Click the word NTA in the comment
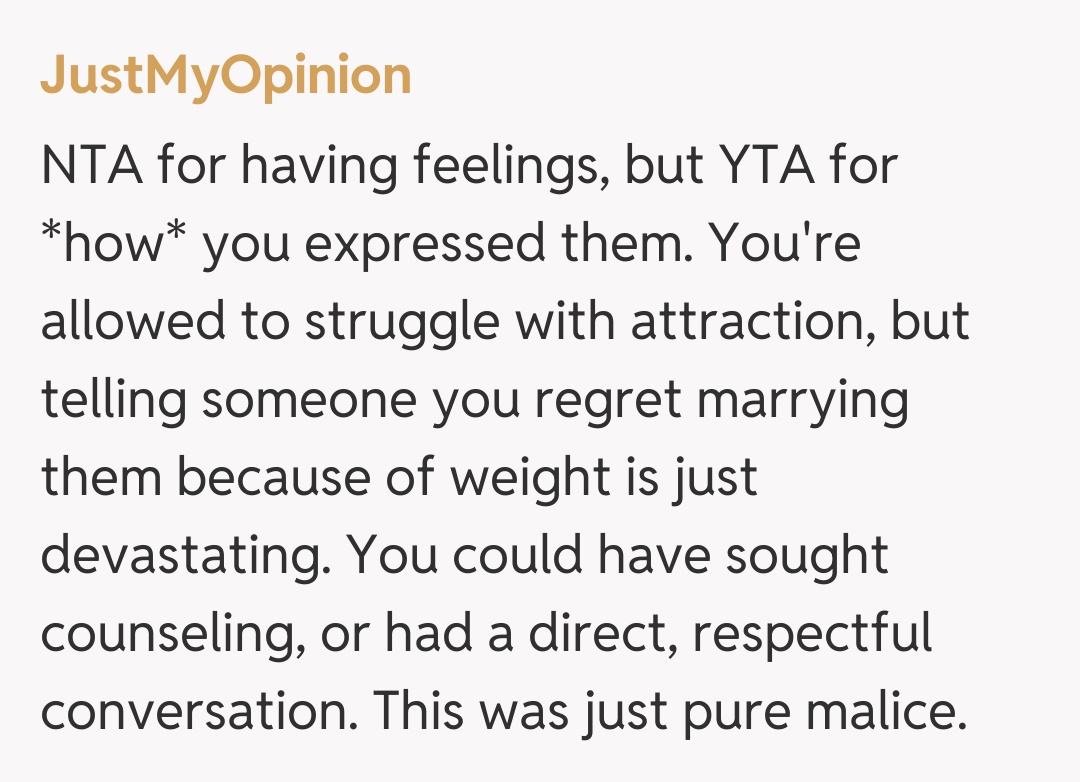 coord(91,168)
